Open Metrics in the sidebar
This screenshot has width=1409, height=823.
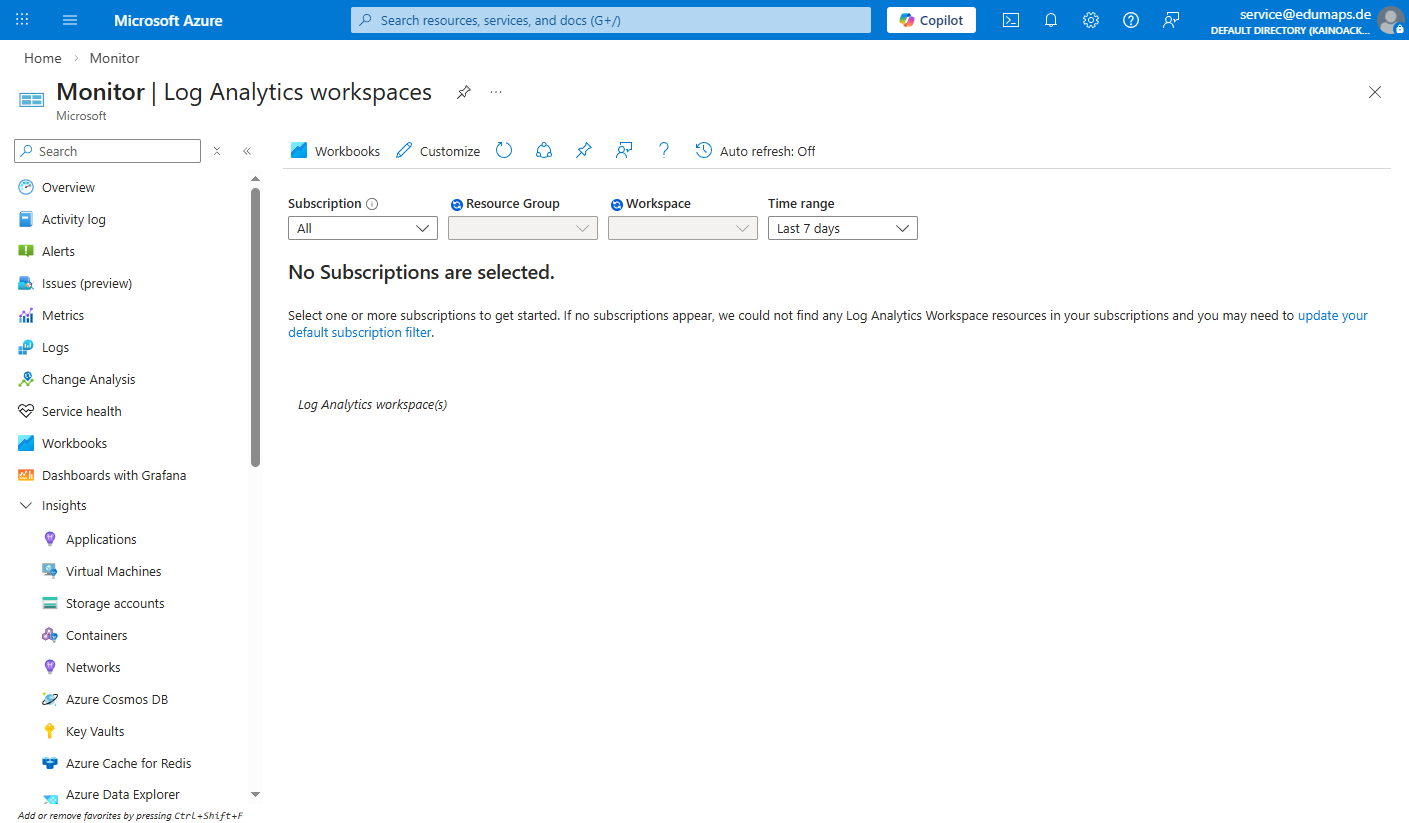(63, 315)
